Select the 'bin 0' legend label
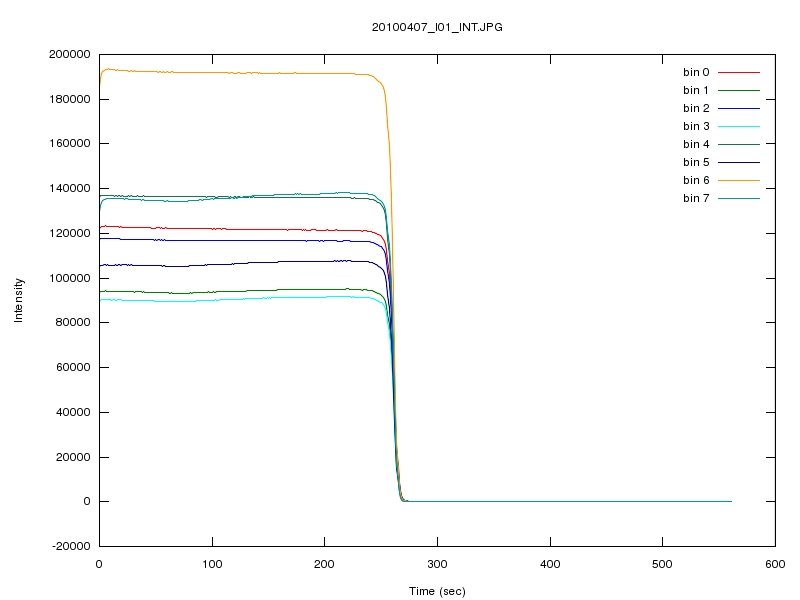Image resolution: width=800 pixels, height=600 pixels. (x=696, y=72)
